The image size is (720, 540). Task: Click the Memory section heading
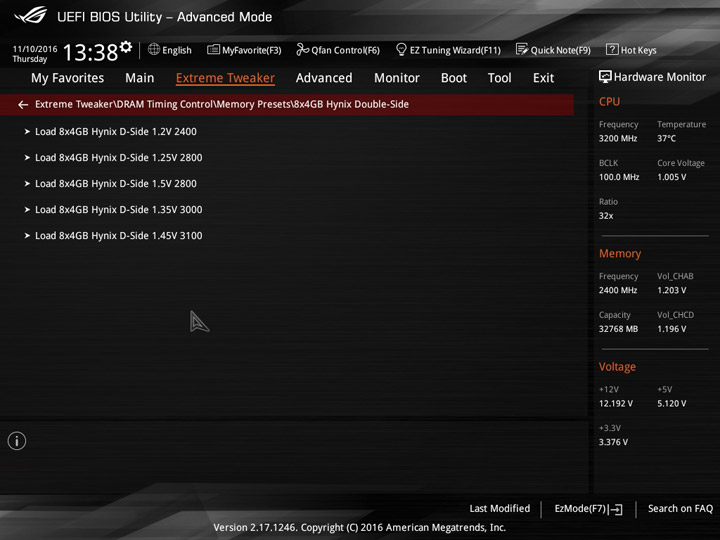[x=620, y=253]
